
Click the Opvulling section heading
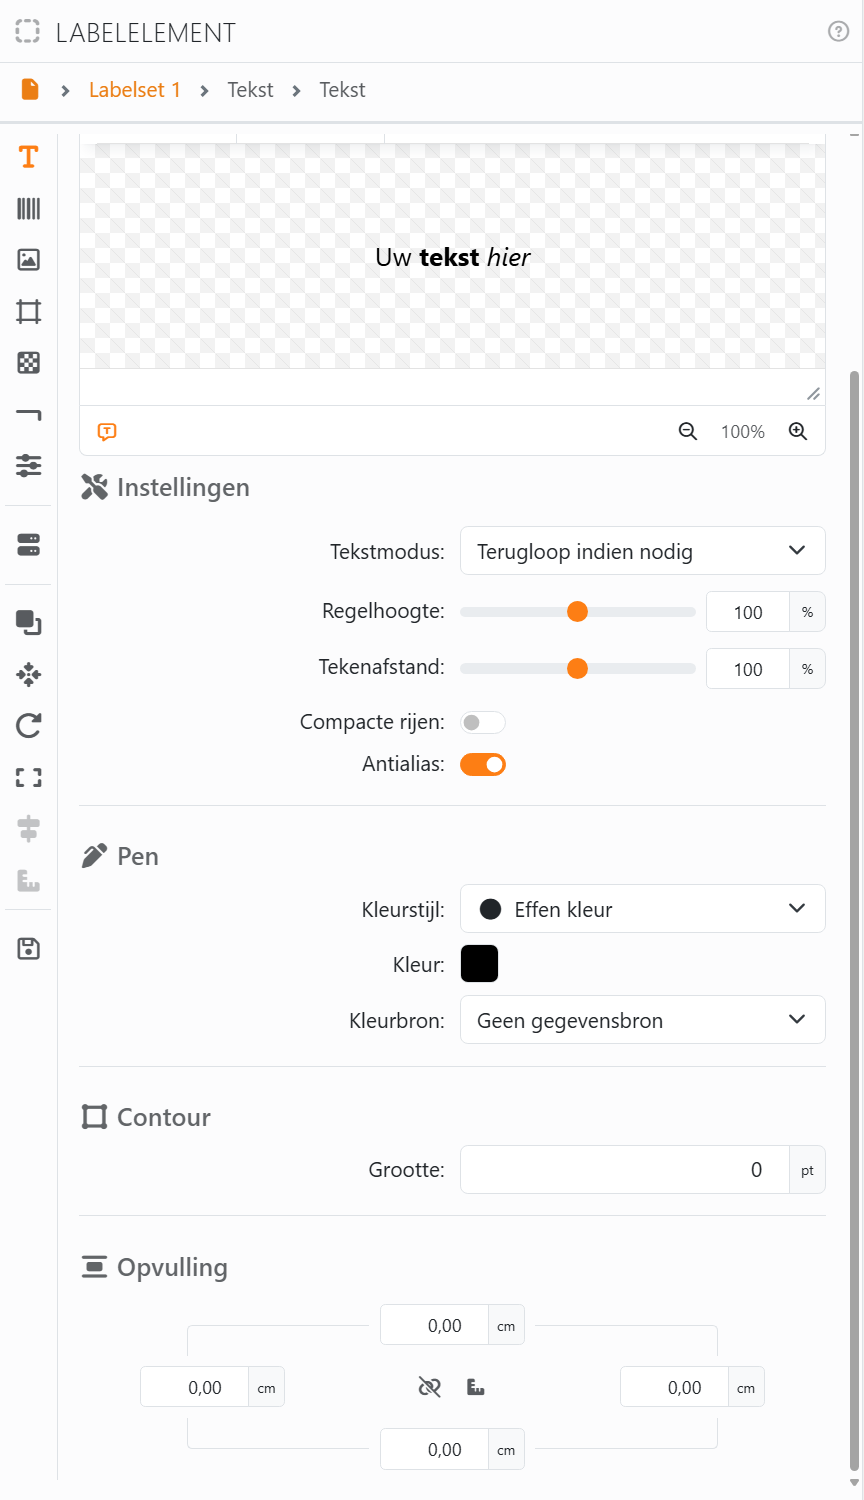click(154, 1267)
